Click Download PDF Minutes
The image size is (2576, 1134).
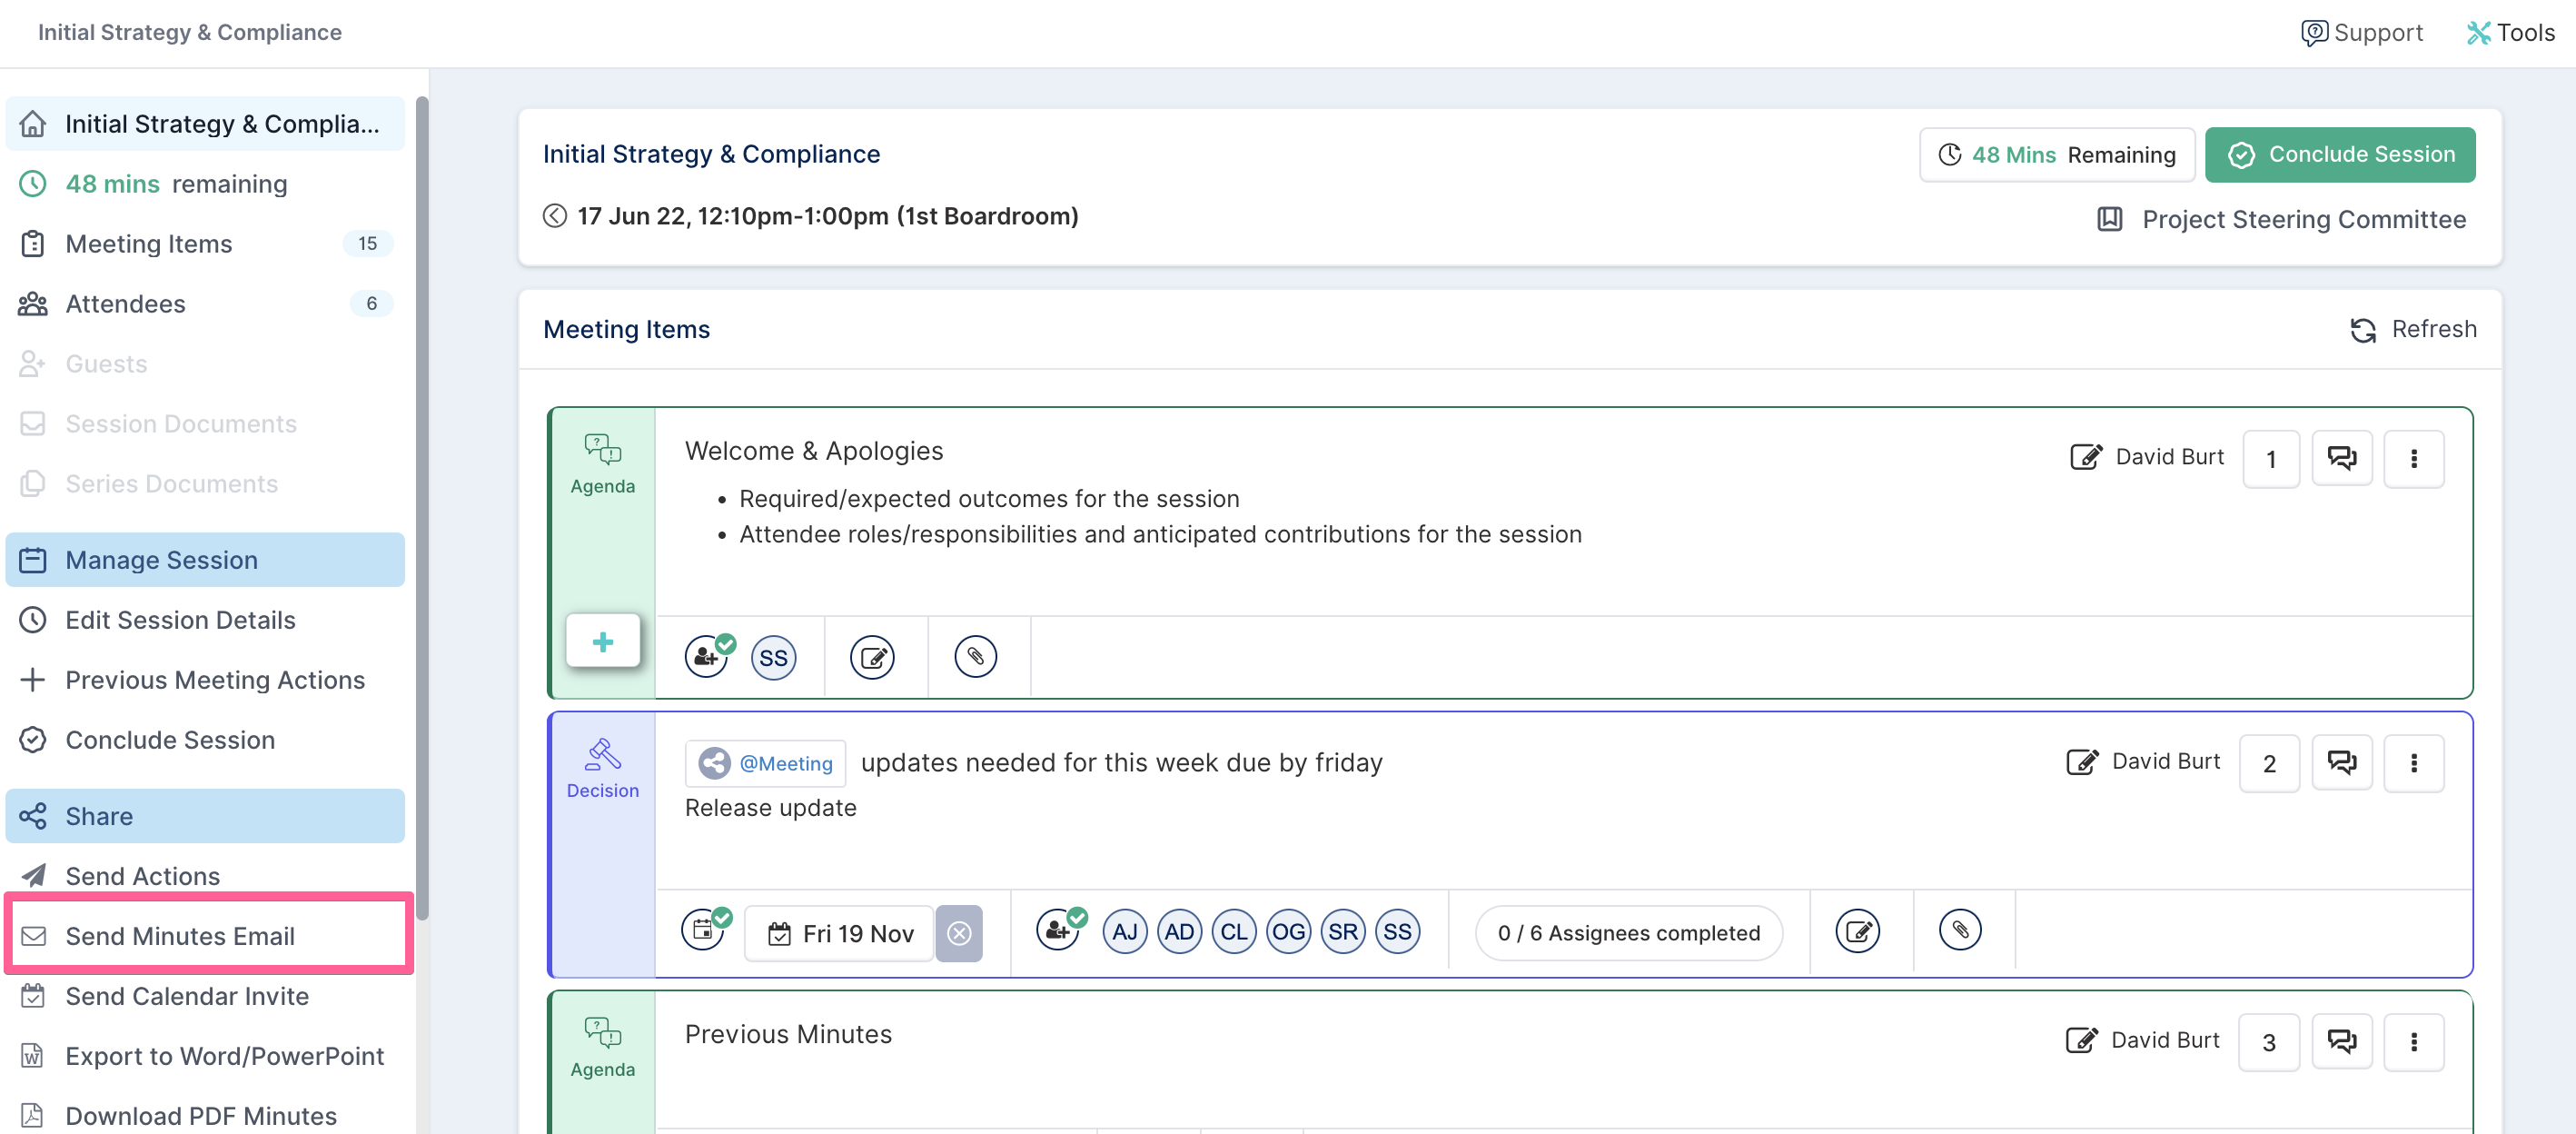pyautogui.click(x=205, y=1115)
